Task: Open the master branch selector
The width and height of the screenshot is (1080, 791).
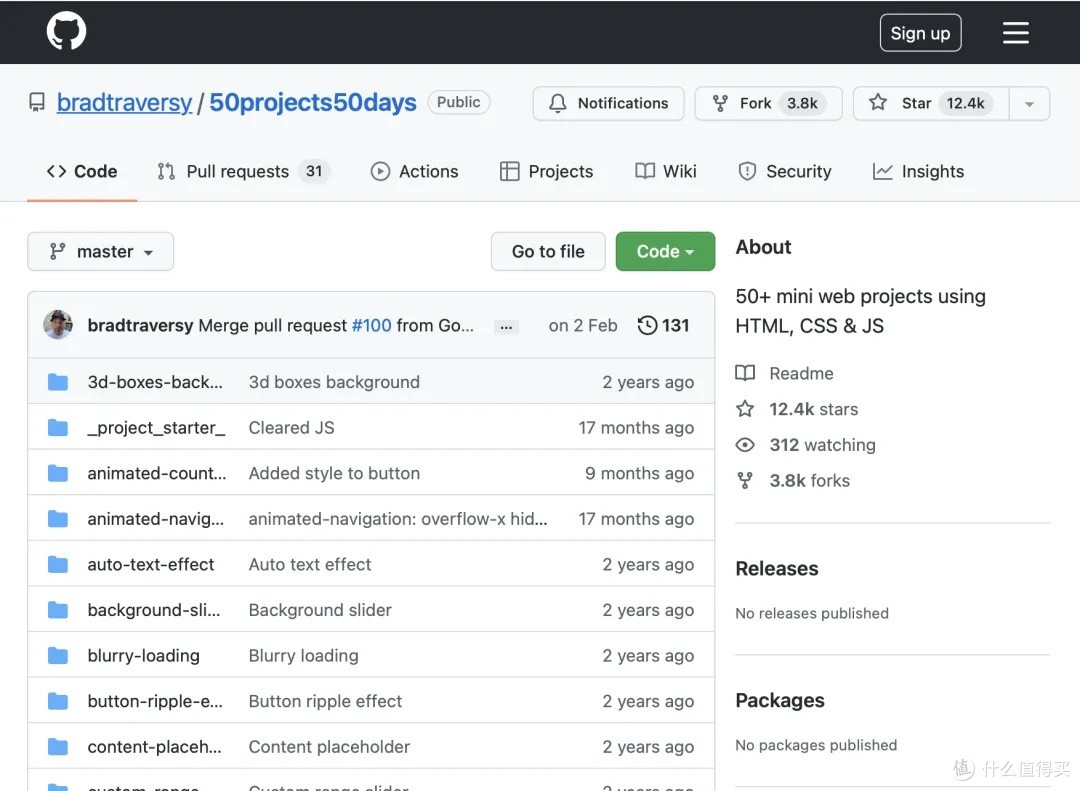Action: point(101,251)
